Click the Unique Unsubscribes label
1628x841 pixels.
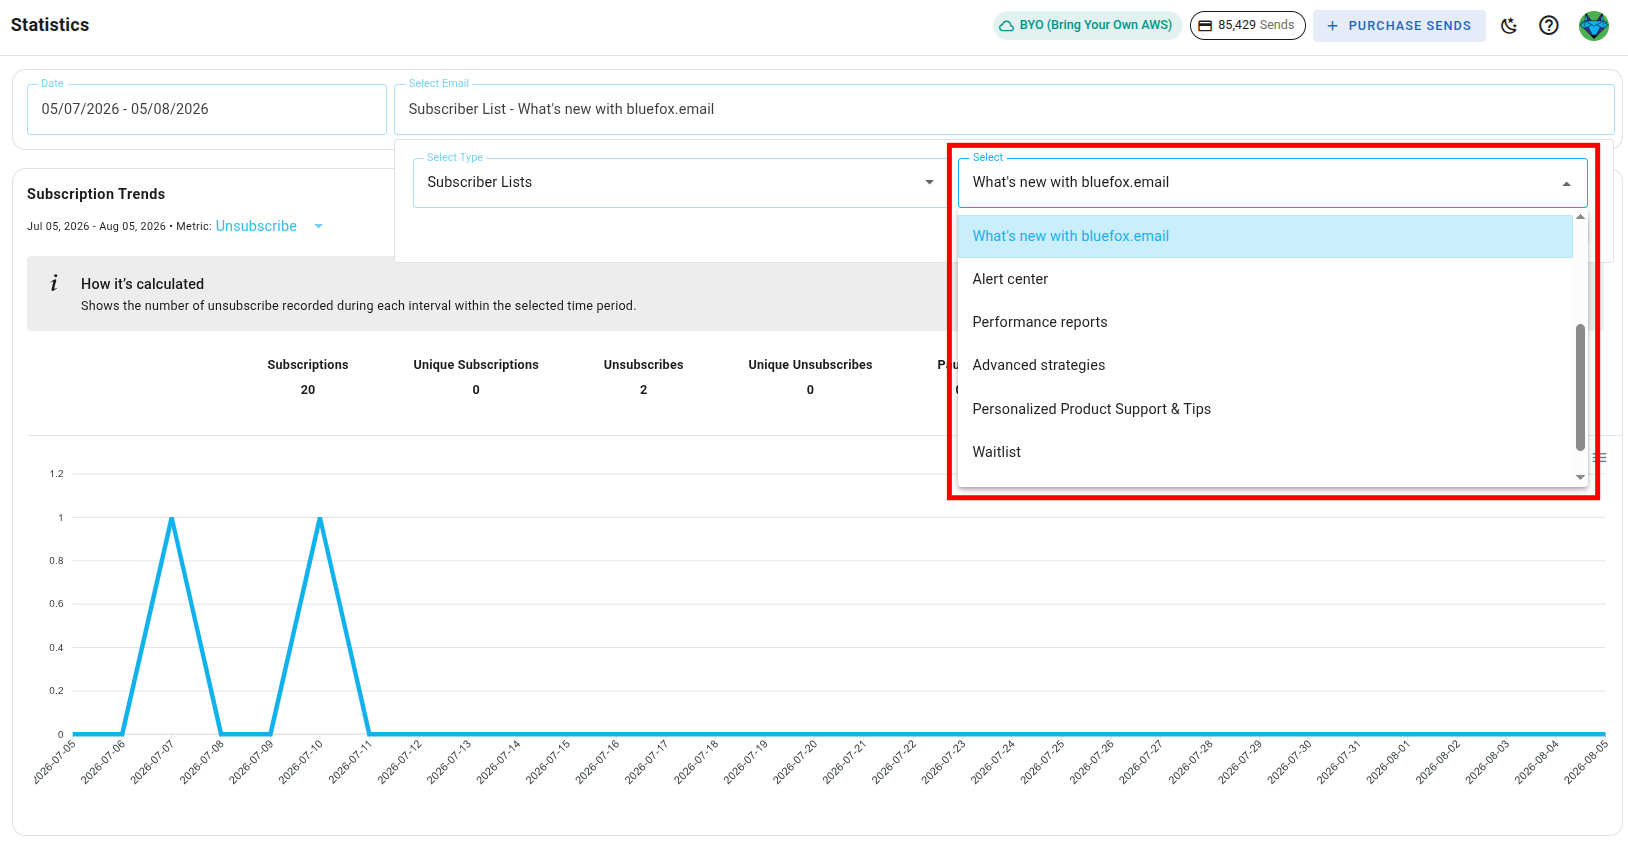(x=810, y=365)
